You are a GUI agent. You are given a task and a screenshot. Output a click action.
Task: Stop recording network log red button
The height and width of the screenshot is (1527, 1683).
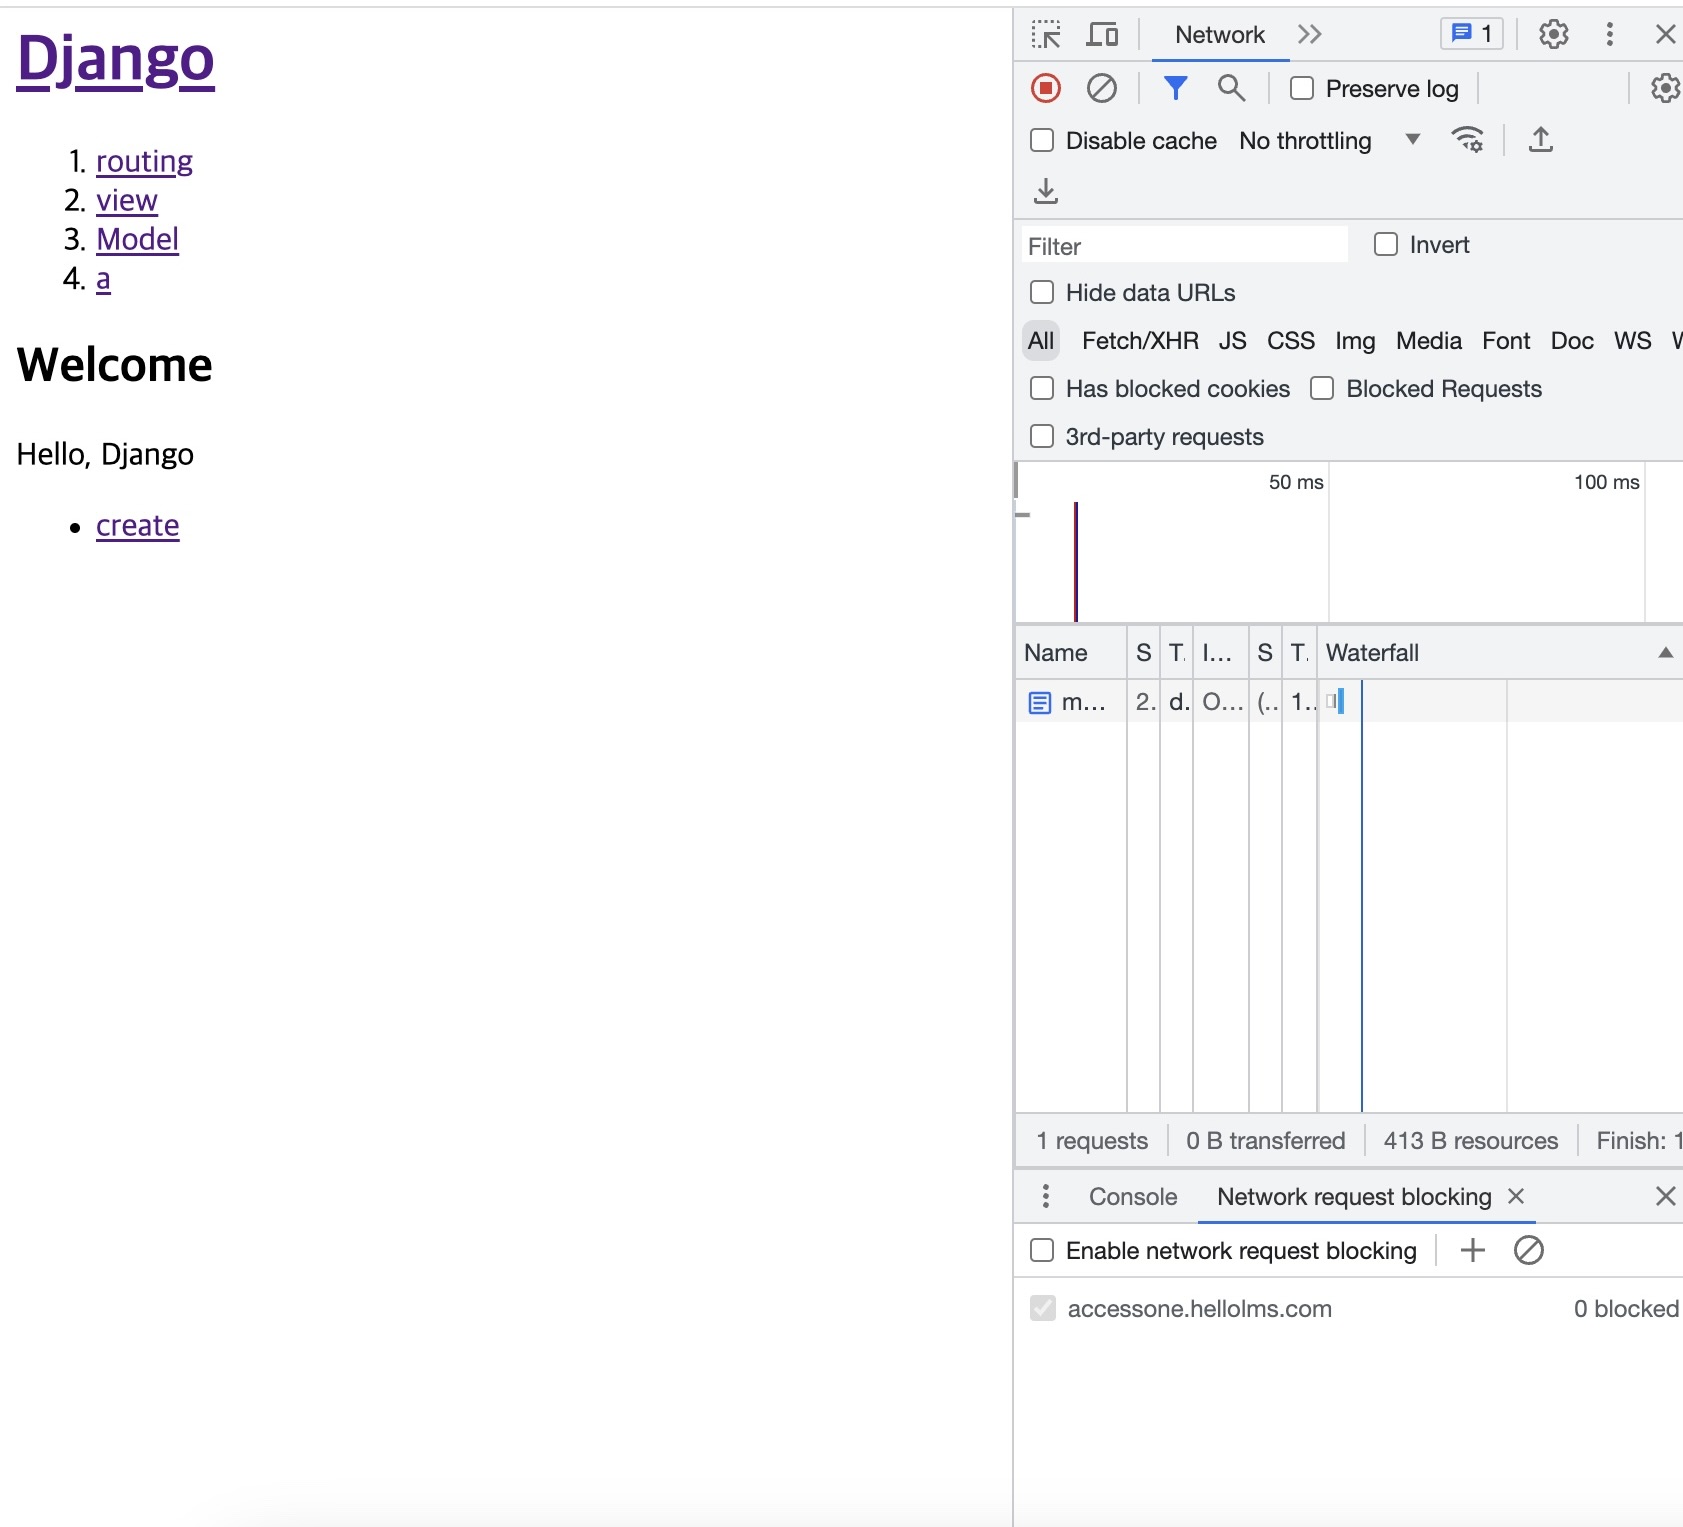pos(1046,88)
